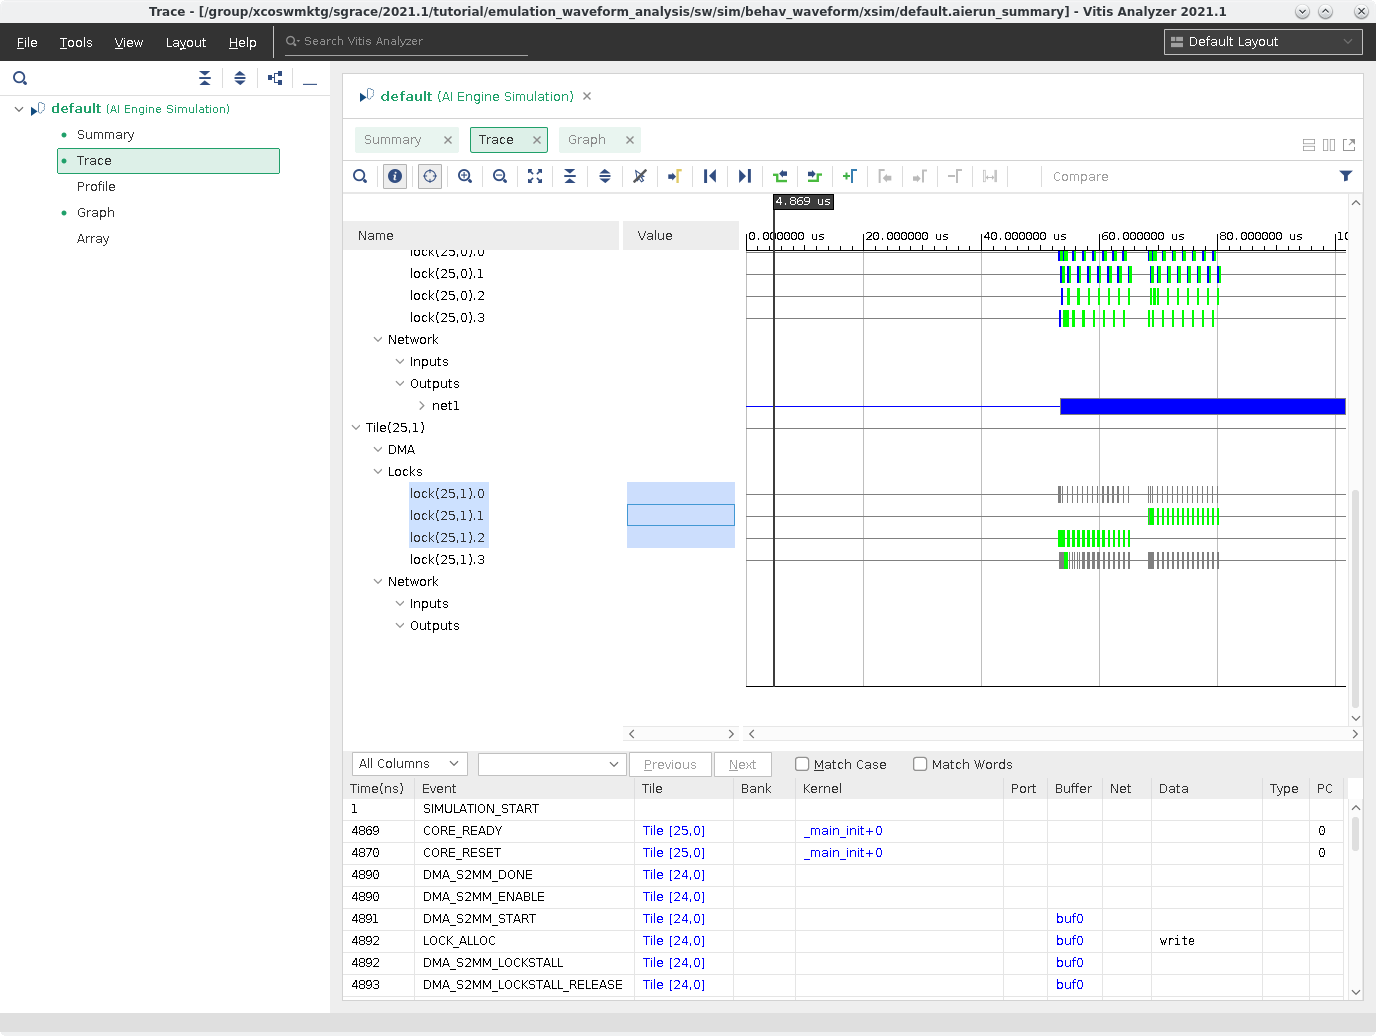Open the Default Layout dropdown
The width and height of the screenshot is (1376, 1036).
coord(1263,42)
